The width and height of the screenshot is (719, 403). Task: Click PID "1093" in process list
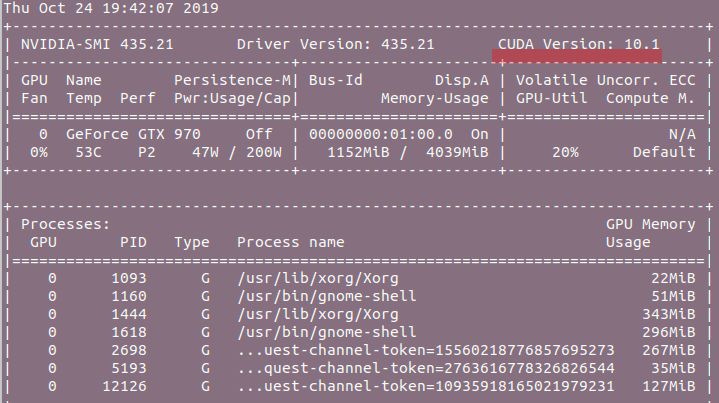point(129,278)
